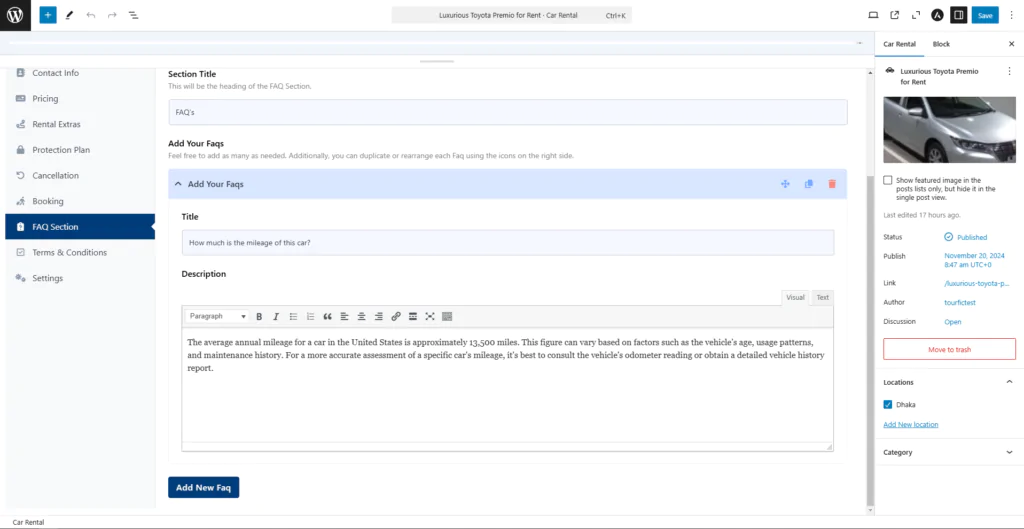Screen dimensions: 1024x529
Task: Toggle hide featured image in single view
Action: point(888,180)
